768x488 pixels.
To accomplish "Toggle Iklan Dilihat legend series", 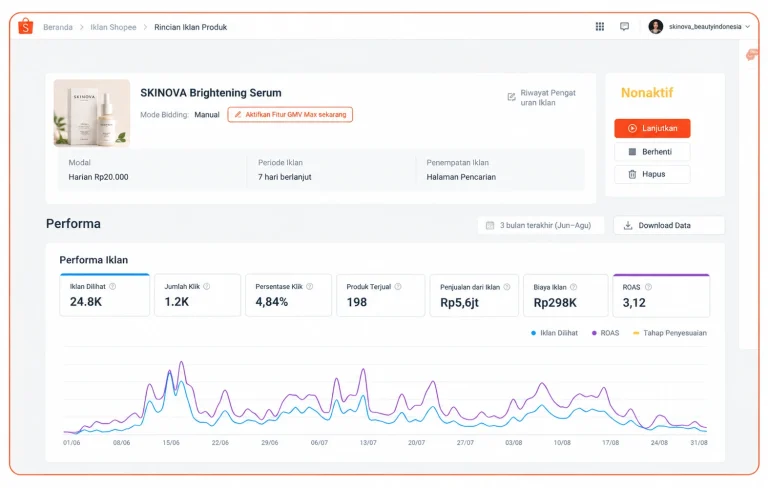I will pyautogui.click(x=554, y=333).
